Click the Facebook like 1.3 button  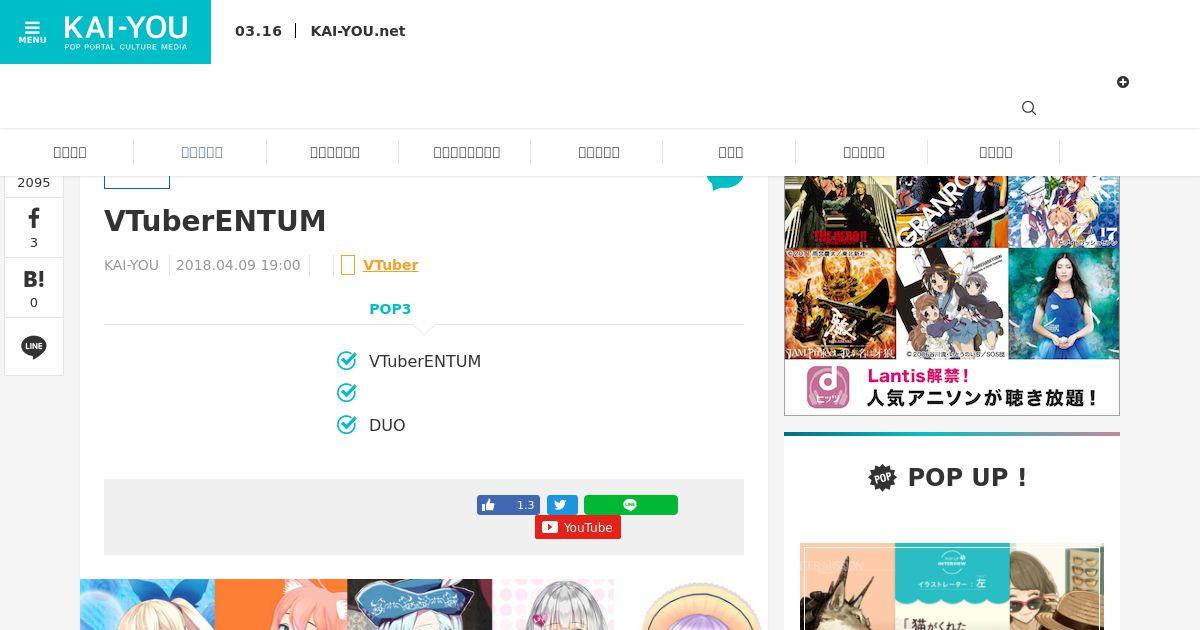(508, 505)
